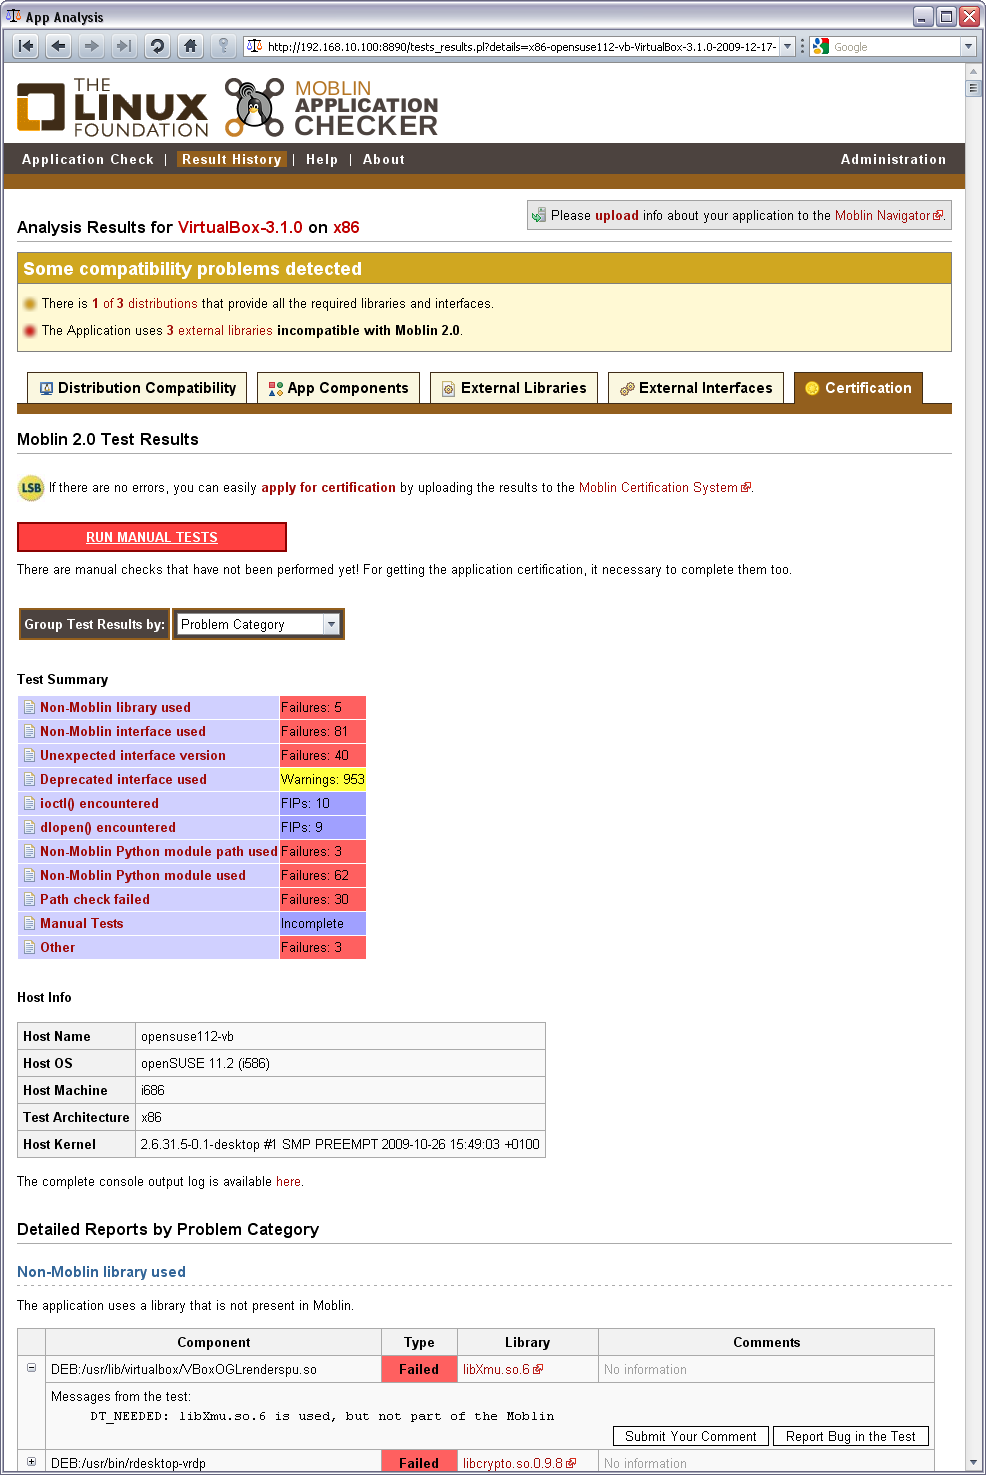The height and width of the screenshot is (1475, 986).
Task: Click the fast-forward navigation button
Action: coord(124,46)
